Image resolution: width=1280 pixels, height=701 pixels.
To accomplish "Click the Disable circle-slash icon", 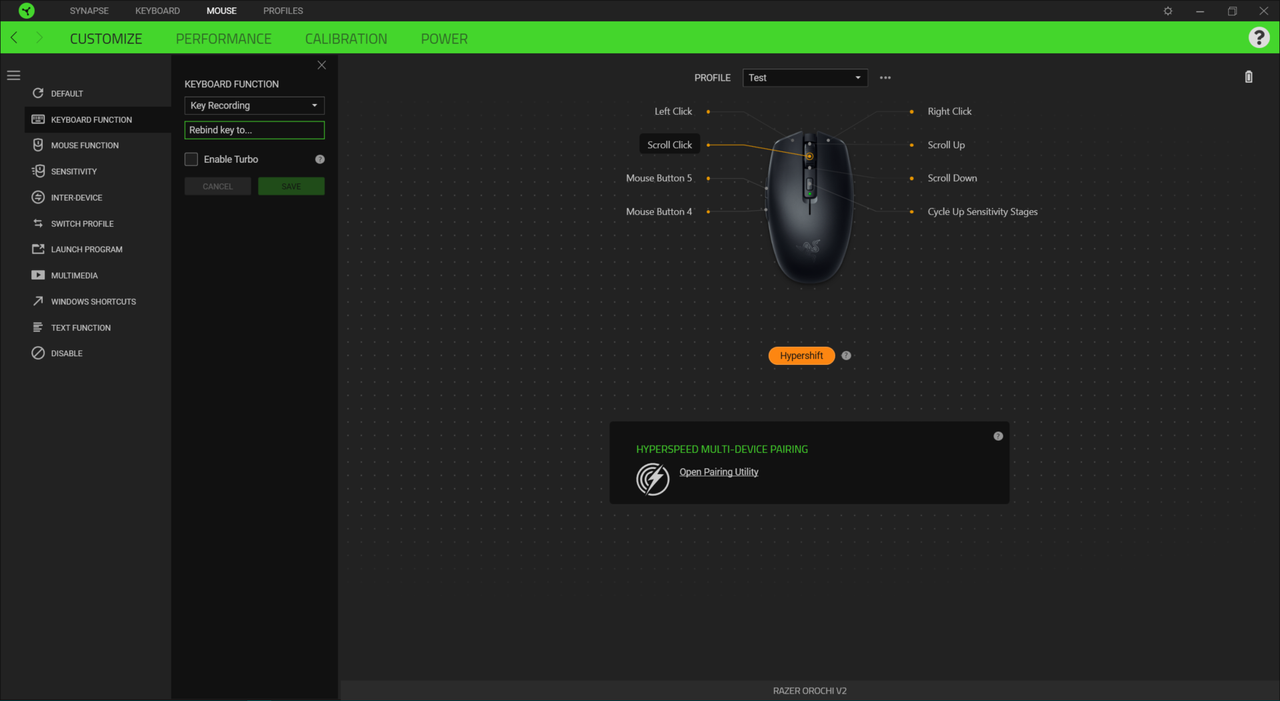I will pyautogui.click(x=38, y=353).
